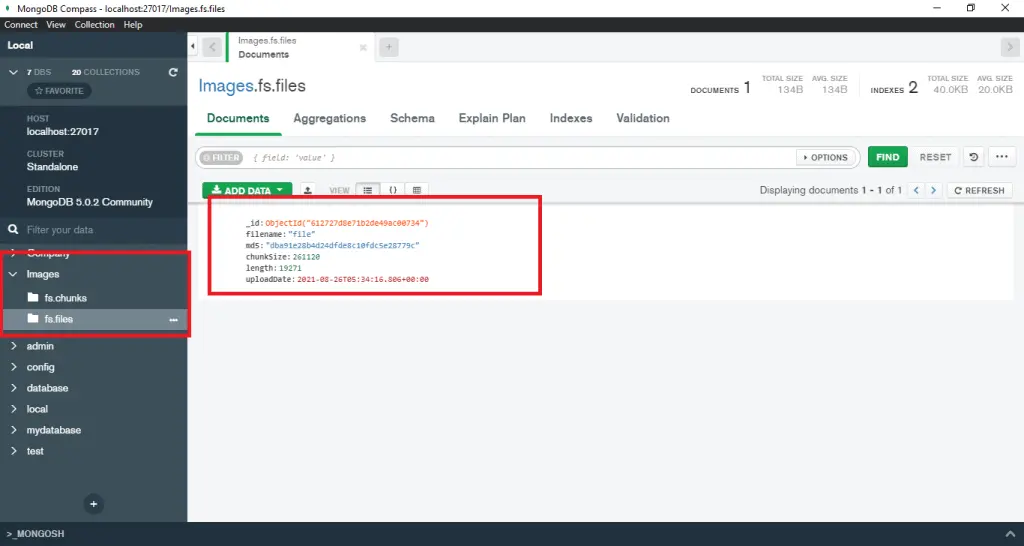Open the Validation tab
This screenshot has height=546, width=1024.
point(643,118)
